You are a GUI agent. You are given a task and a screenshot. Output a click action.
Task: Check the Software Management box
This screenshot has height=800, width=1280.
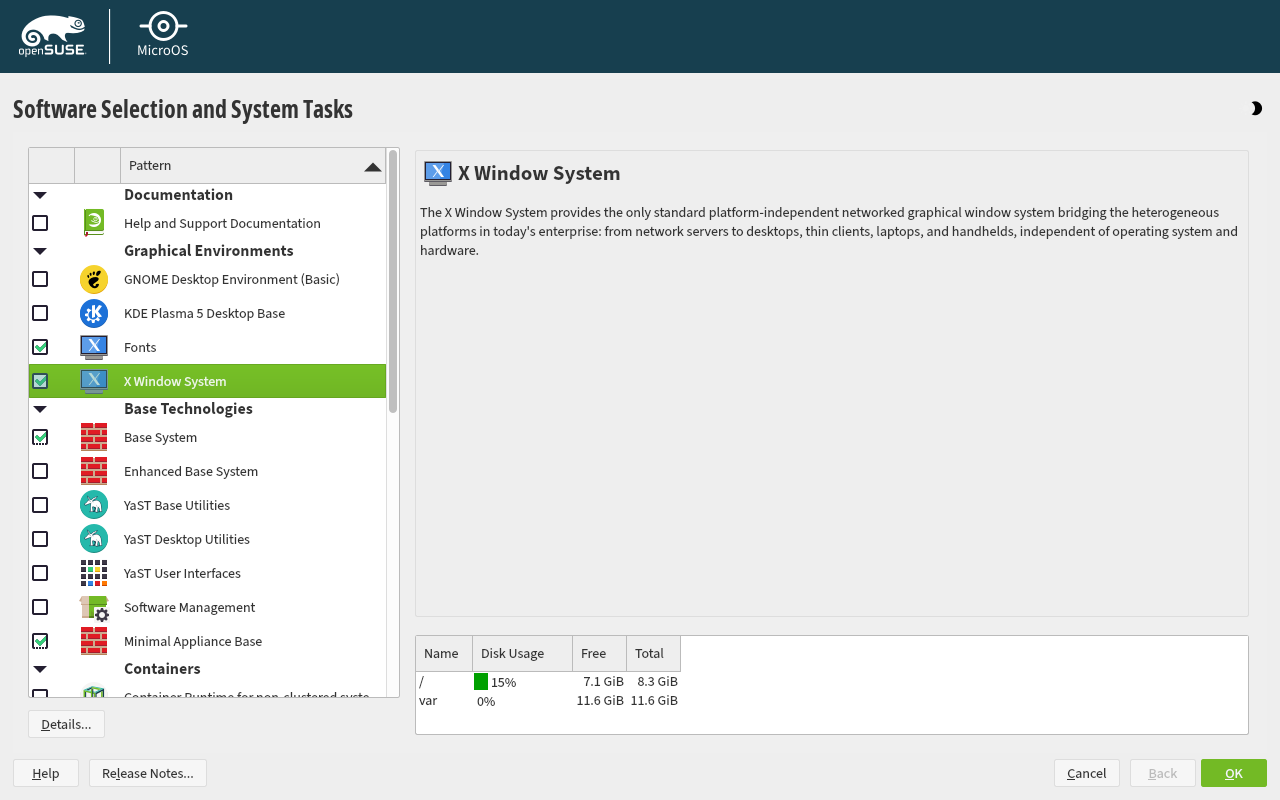point(40,607)
